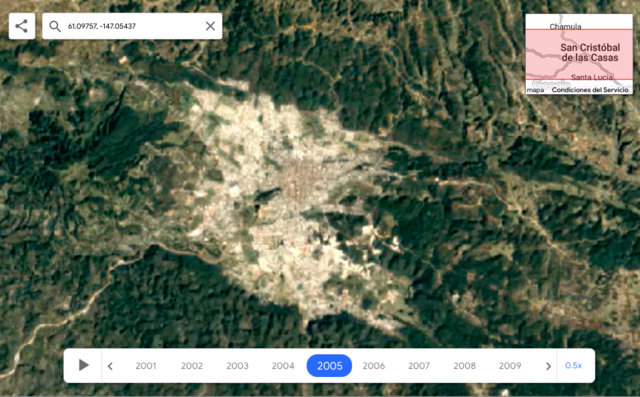Screen dimensions: 640x397
Task: Select year 2002 on timeline
Action: click(x=192, y=366)
